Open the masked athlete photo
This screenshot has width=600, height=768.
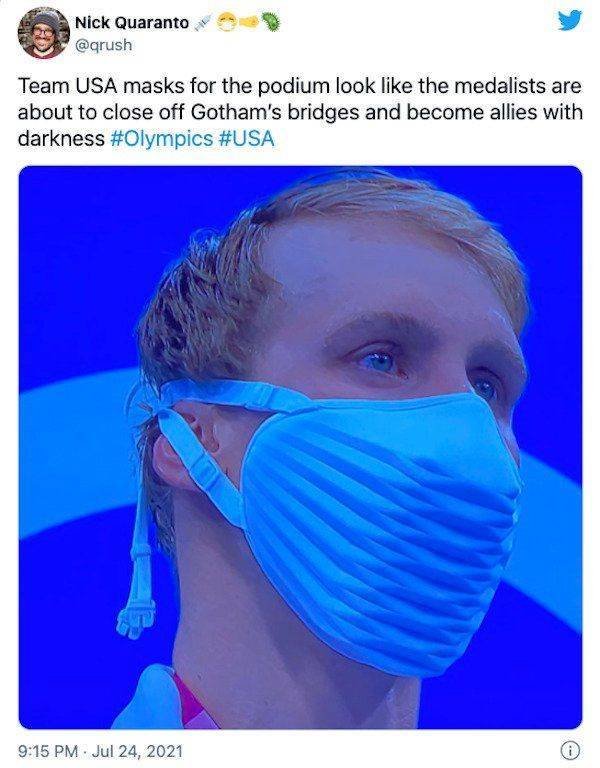pyautogui.click(x=300, y=447)
